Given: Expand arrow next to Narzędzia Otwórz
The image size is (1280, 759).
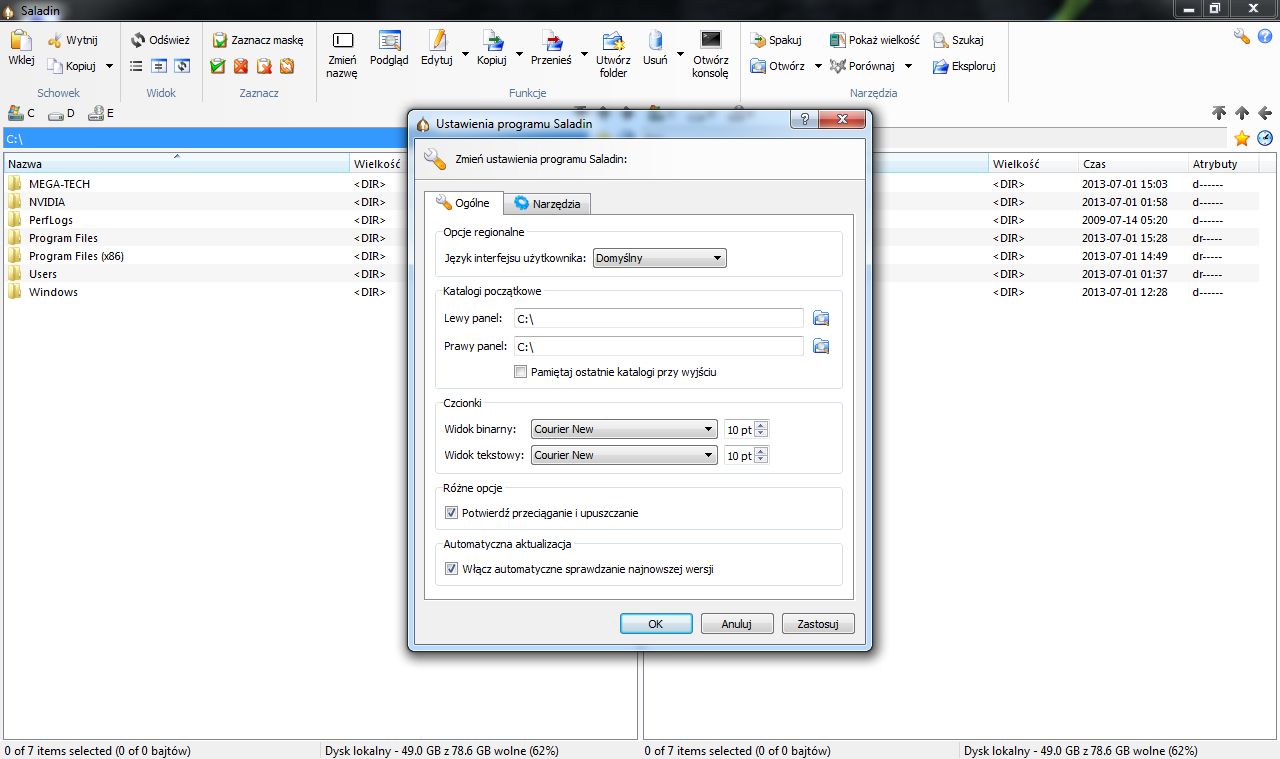Looking at the screenshot, I should 818,66.
